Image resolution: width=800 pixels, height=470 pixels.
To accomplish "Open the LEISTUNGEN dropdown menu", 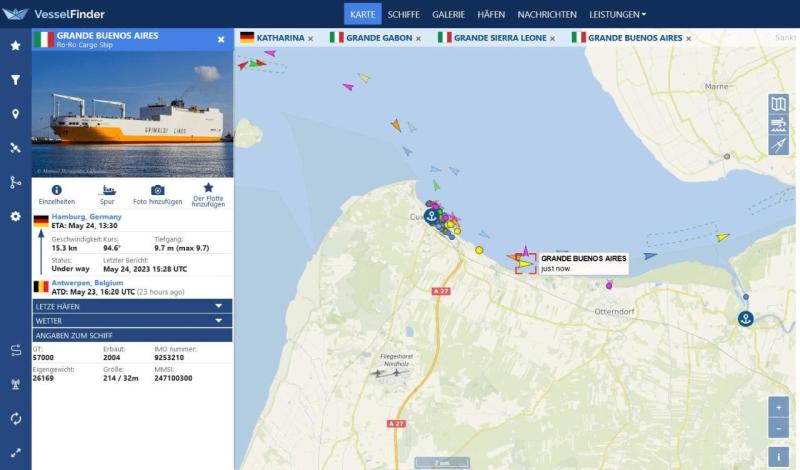I will (x=617, y=14).
